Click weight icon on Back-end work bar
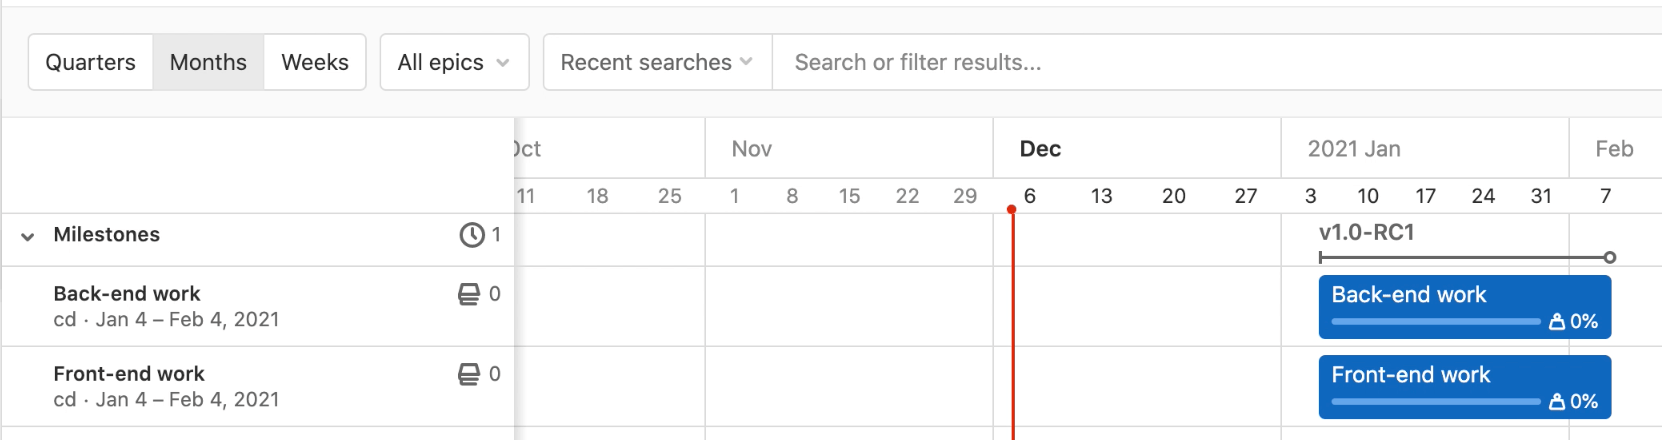 click(1557, 322)
